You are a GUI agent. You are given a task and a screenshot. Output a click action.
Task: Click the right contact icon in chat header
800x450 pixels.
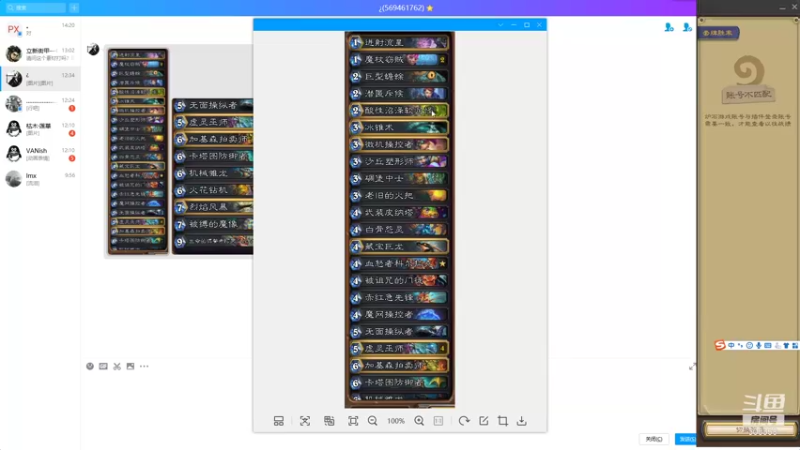click(x=687, y=27)
